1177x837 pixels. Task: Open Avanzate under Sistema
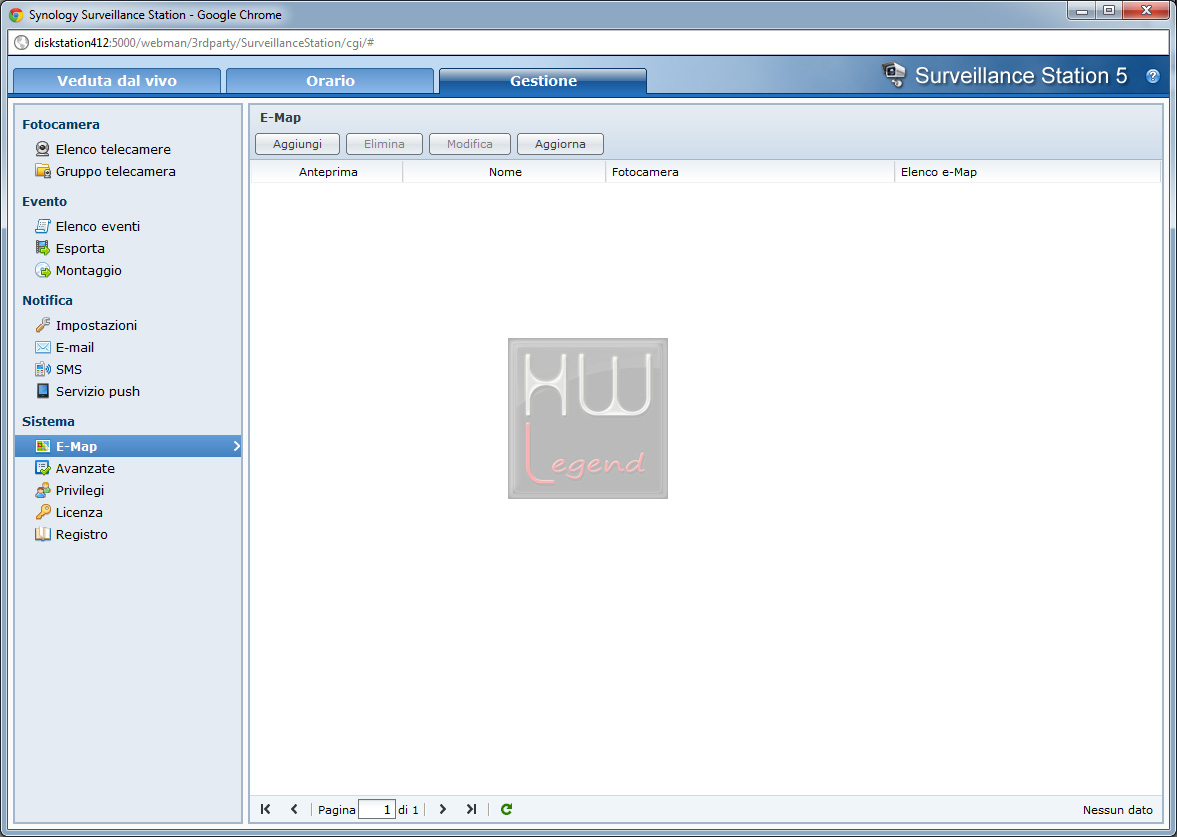coord(85,468)
